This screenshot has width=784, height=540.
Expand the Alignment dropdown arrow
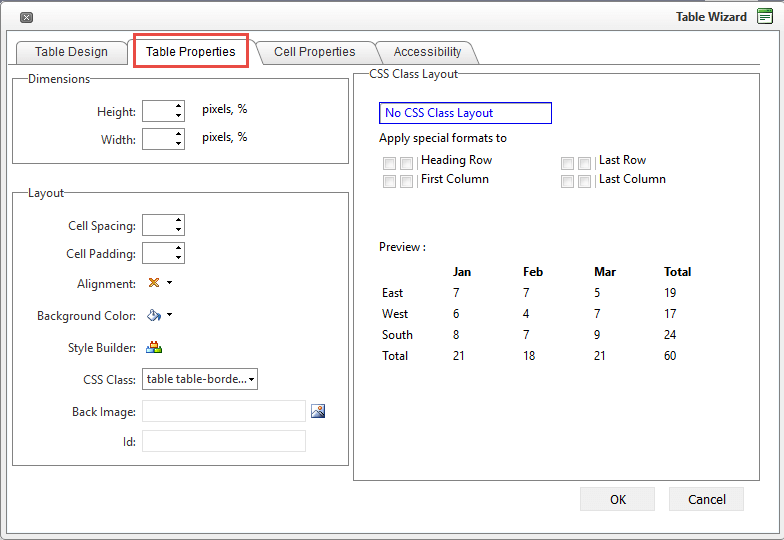click(x=170, y=283)
